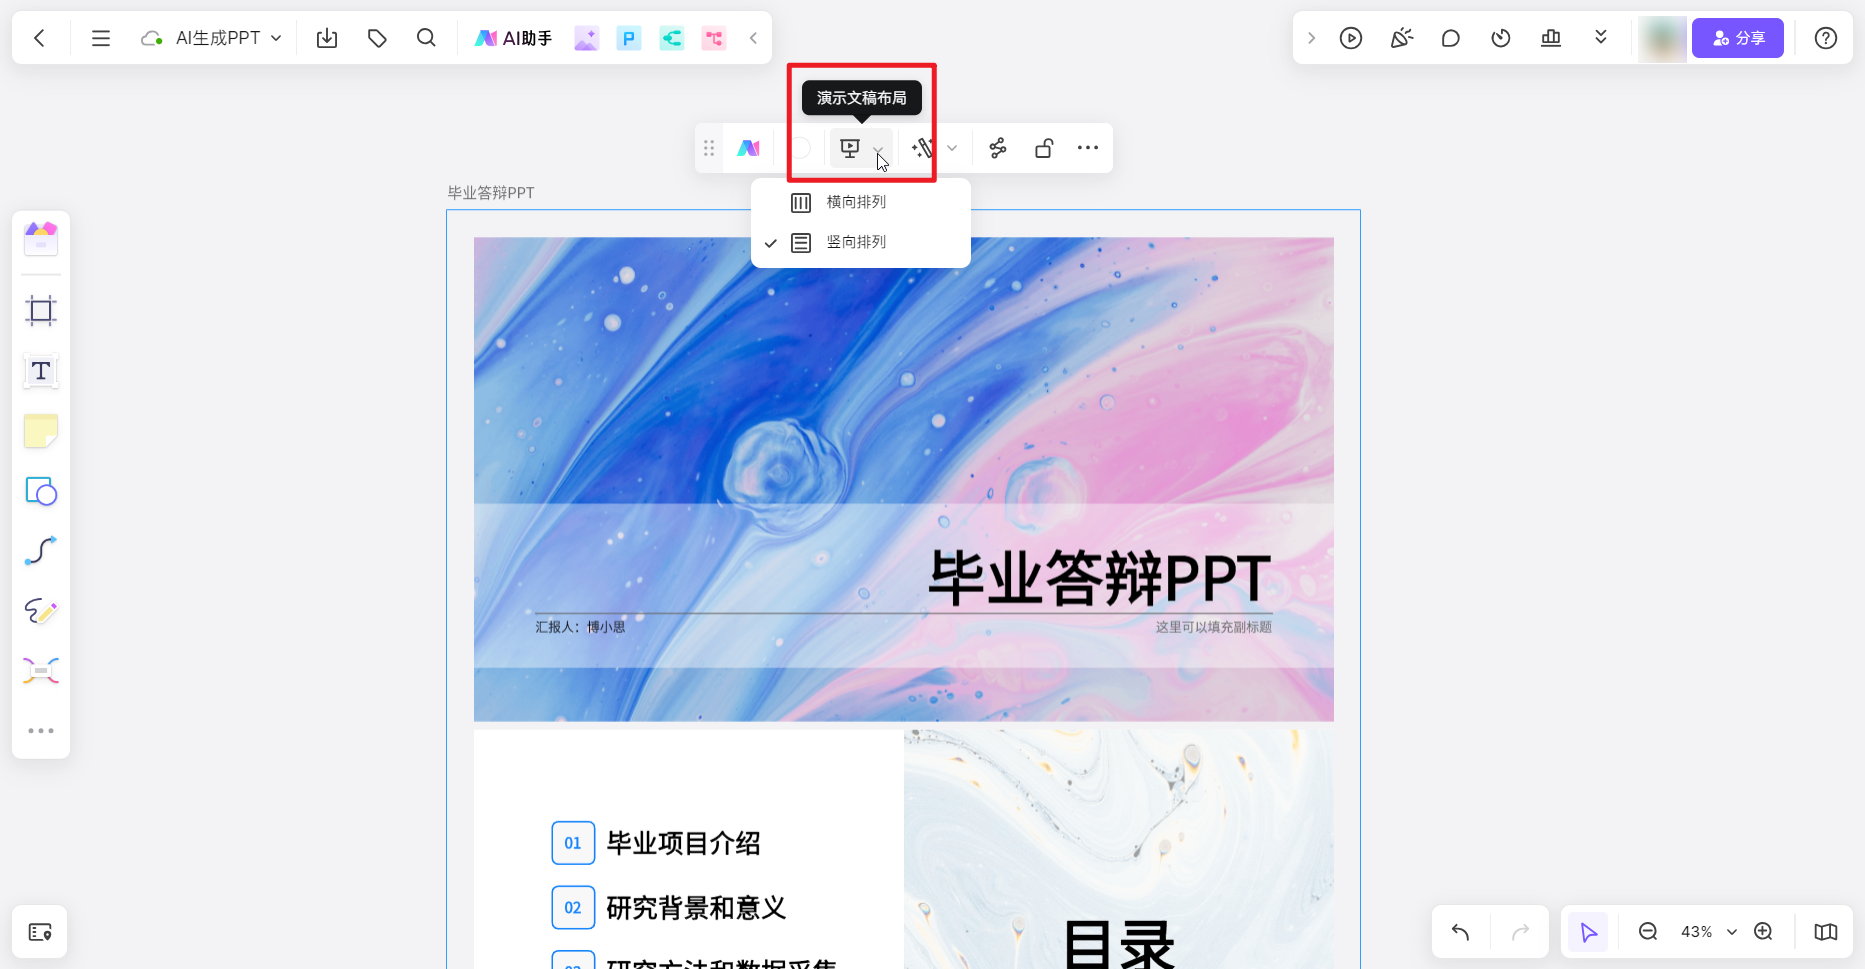This screenshot has height=969, width=1865.
Task: Select 横向排列 horizontal layout
Action: click(861, 202)
